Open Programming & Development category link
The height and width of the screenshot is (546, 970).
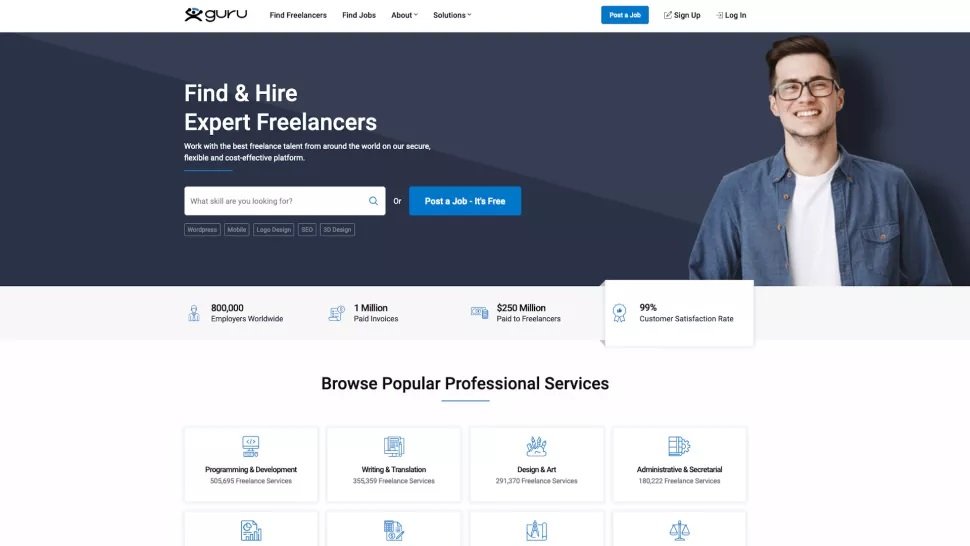[x=251, y=469]
